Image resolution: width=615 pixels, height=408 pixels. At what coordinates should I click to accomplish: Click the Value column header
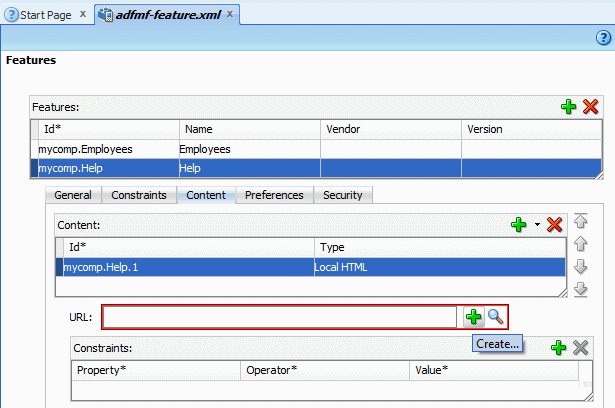click(x=494, y=370)
